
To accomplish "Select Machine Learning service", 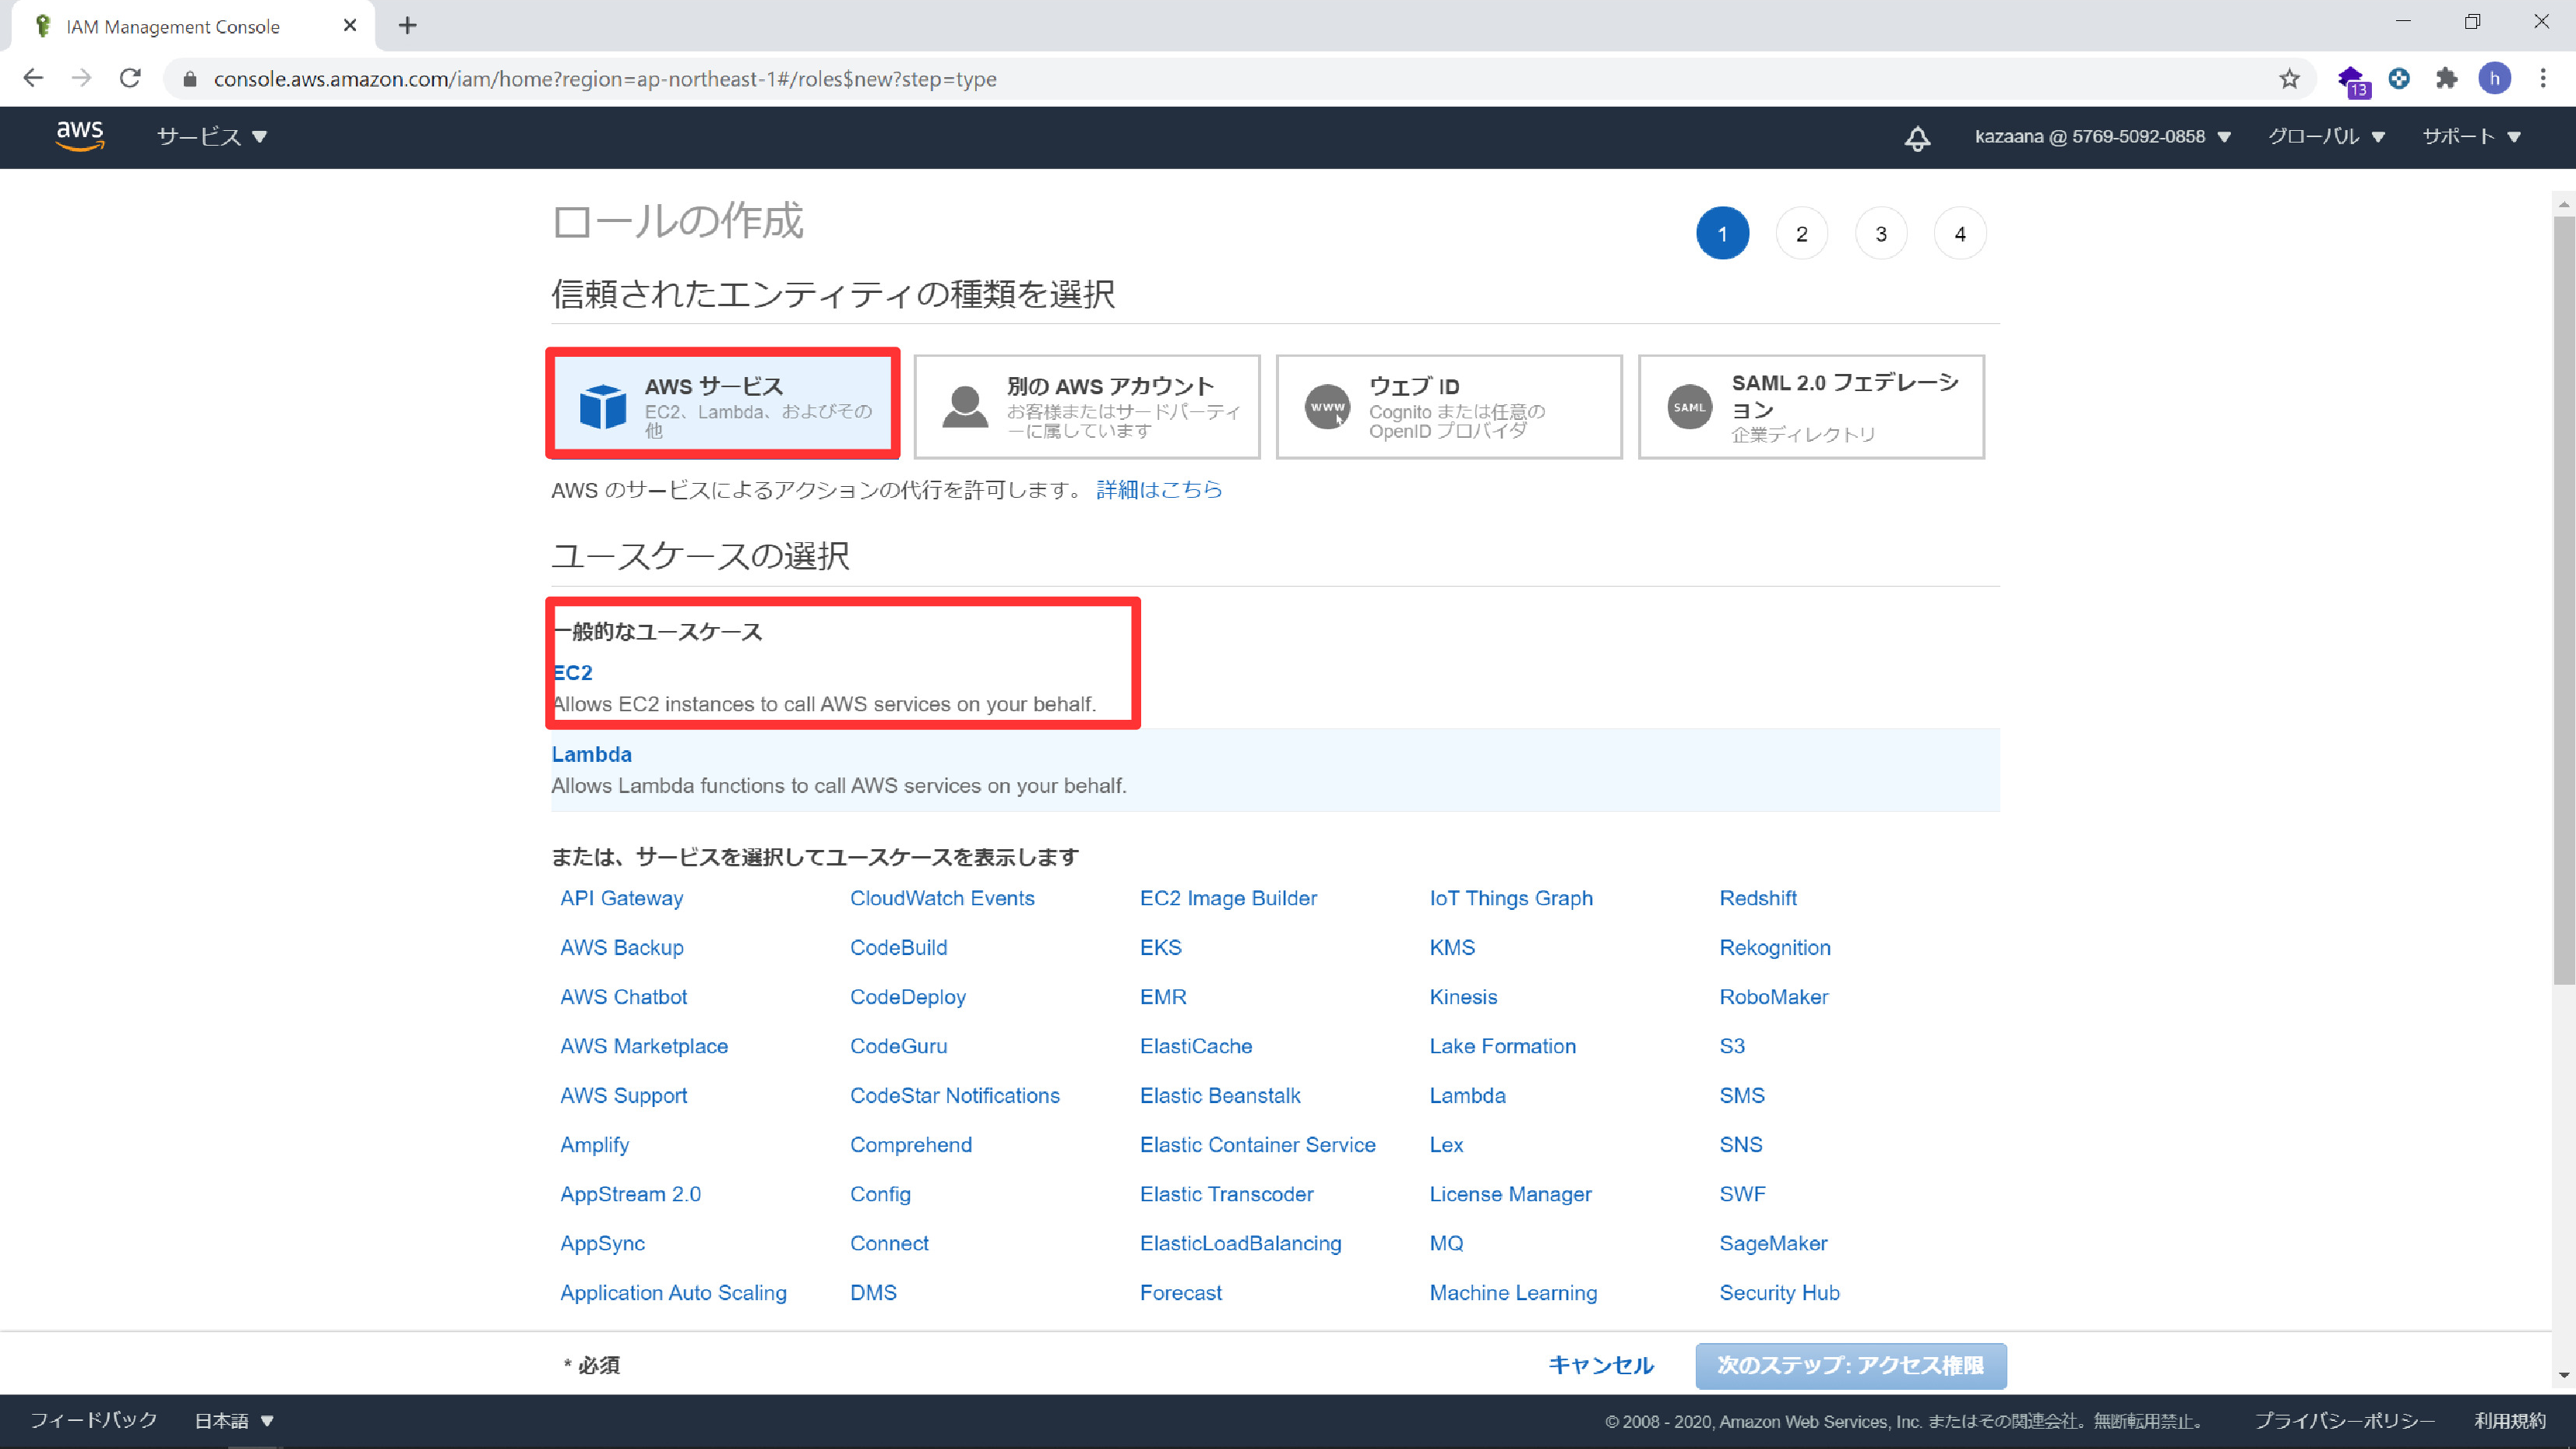I will (x=1513, y=1293).
